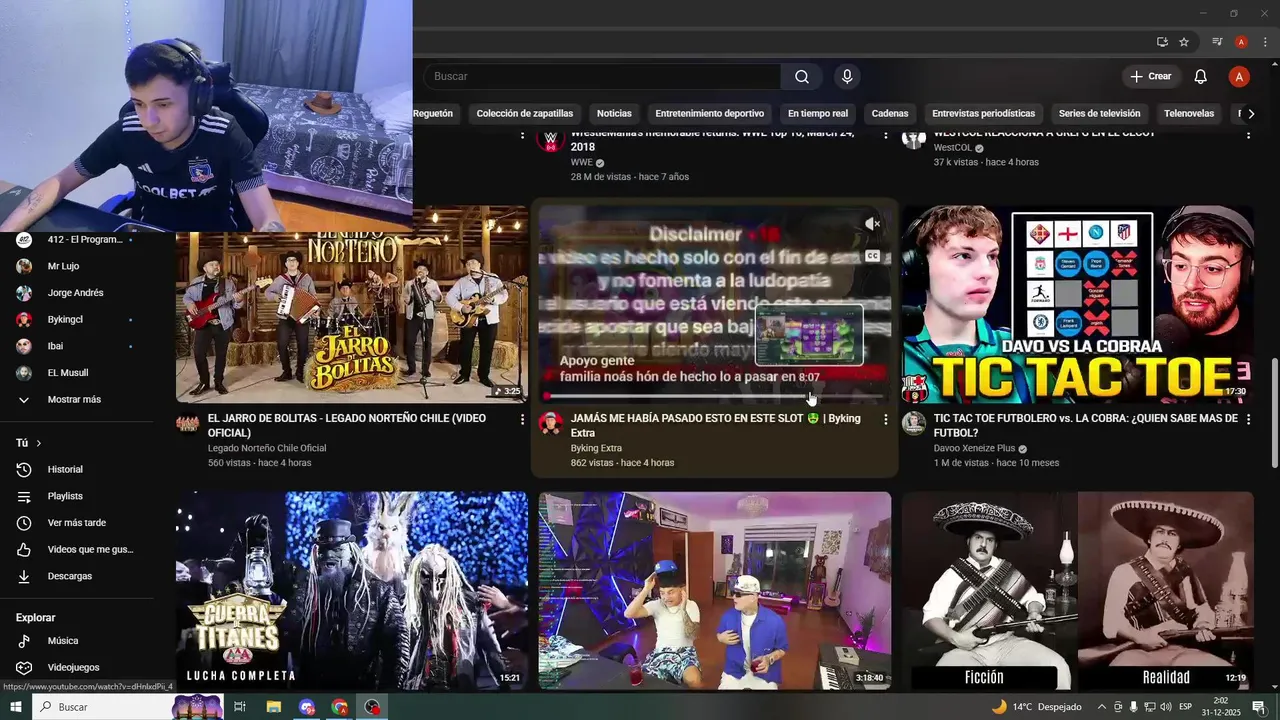This screenshot has width=1280, height=720.
Task: Click the install app icon in address bar
Action: 1162,42
